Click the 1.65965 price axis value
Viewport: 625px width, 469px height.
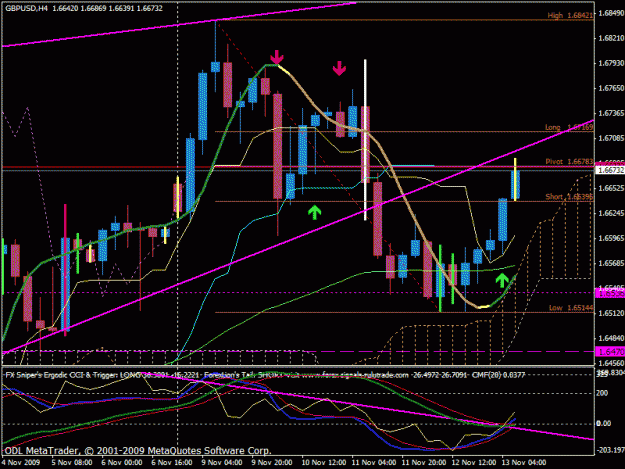click(x=611, y=238)
